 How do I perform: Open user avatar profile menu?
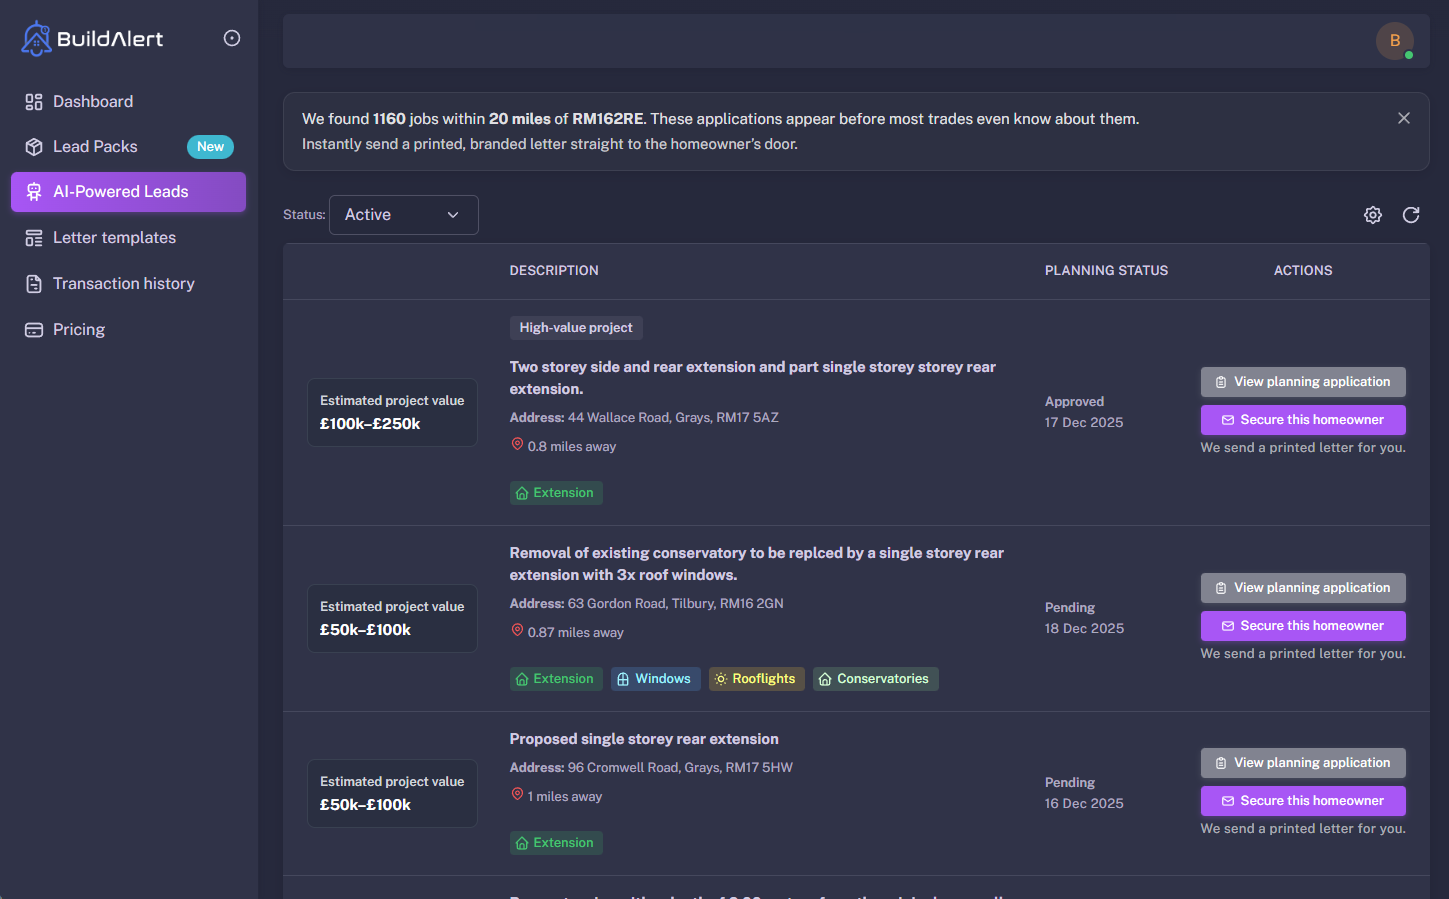pos(1394,41)
